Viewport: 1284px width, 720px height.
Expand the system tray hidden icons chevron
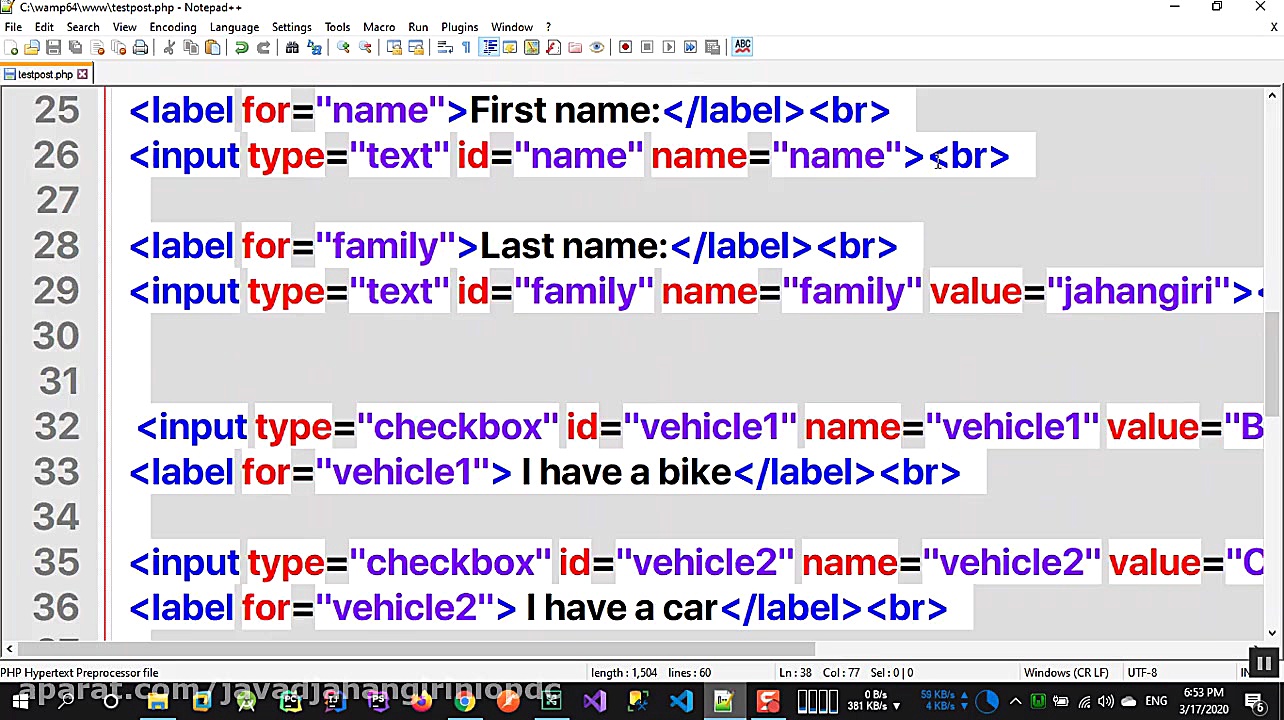tap(1015, 701)
